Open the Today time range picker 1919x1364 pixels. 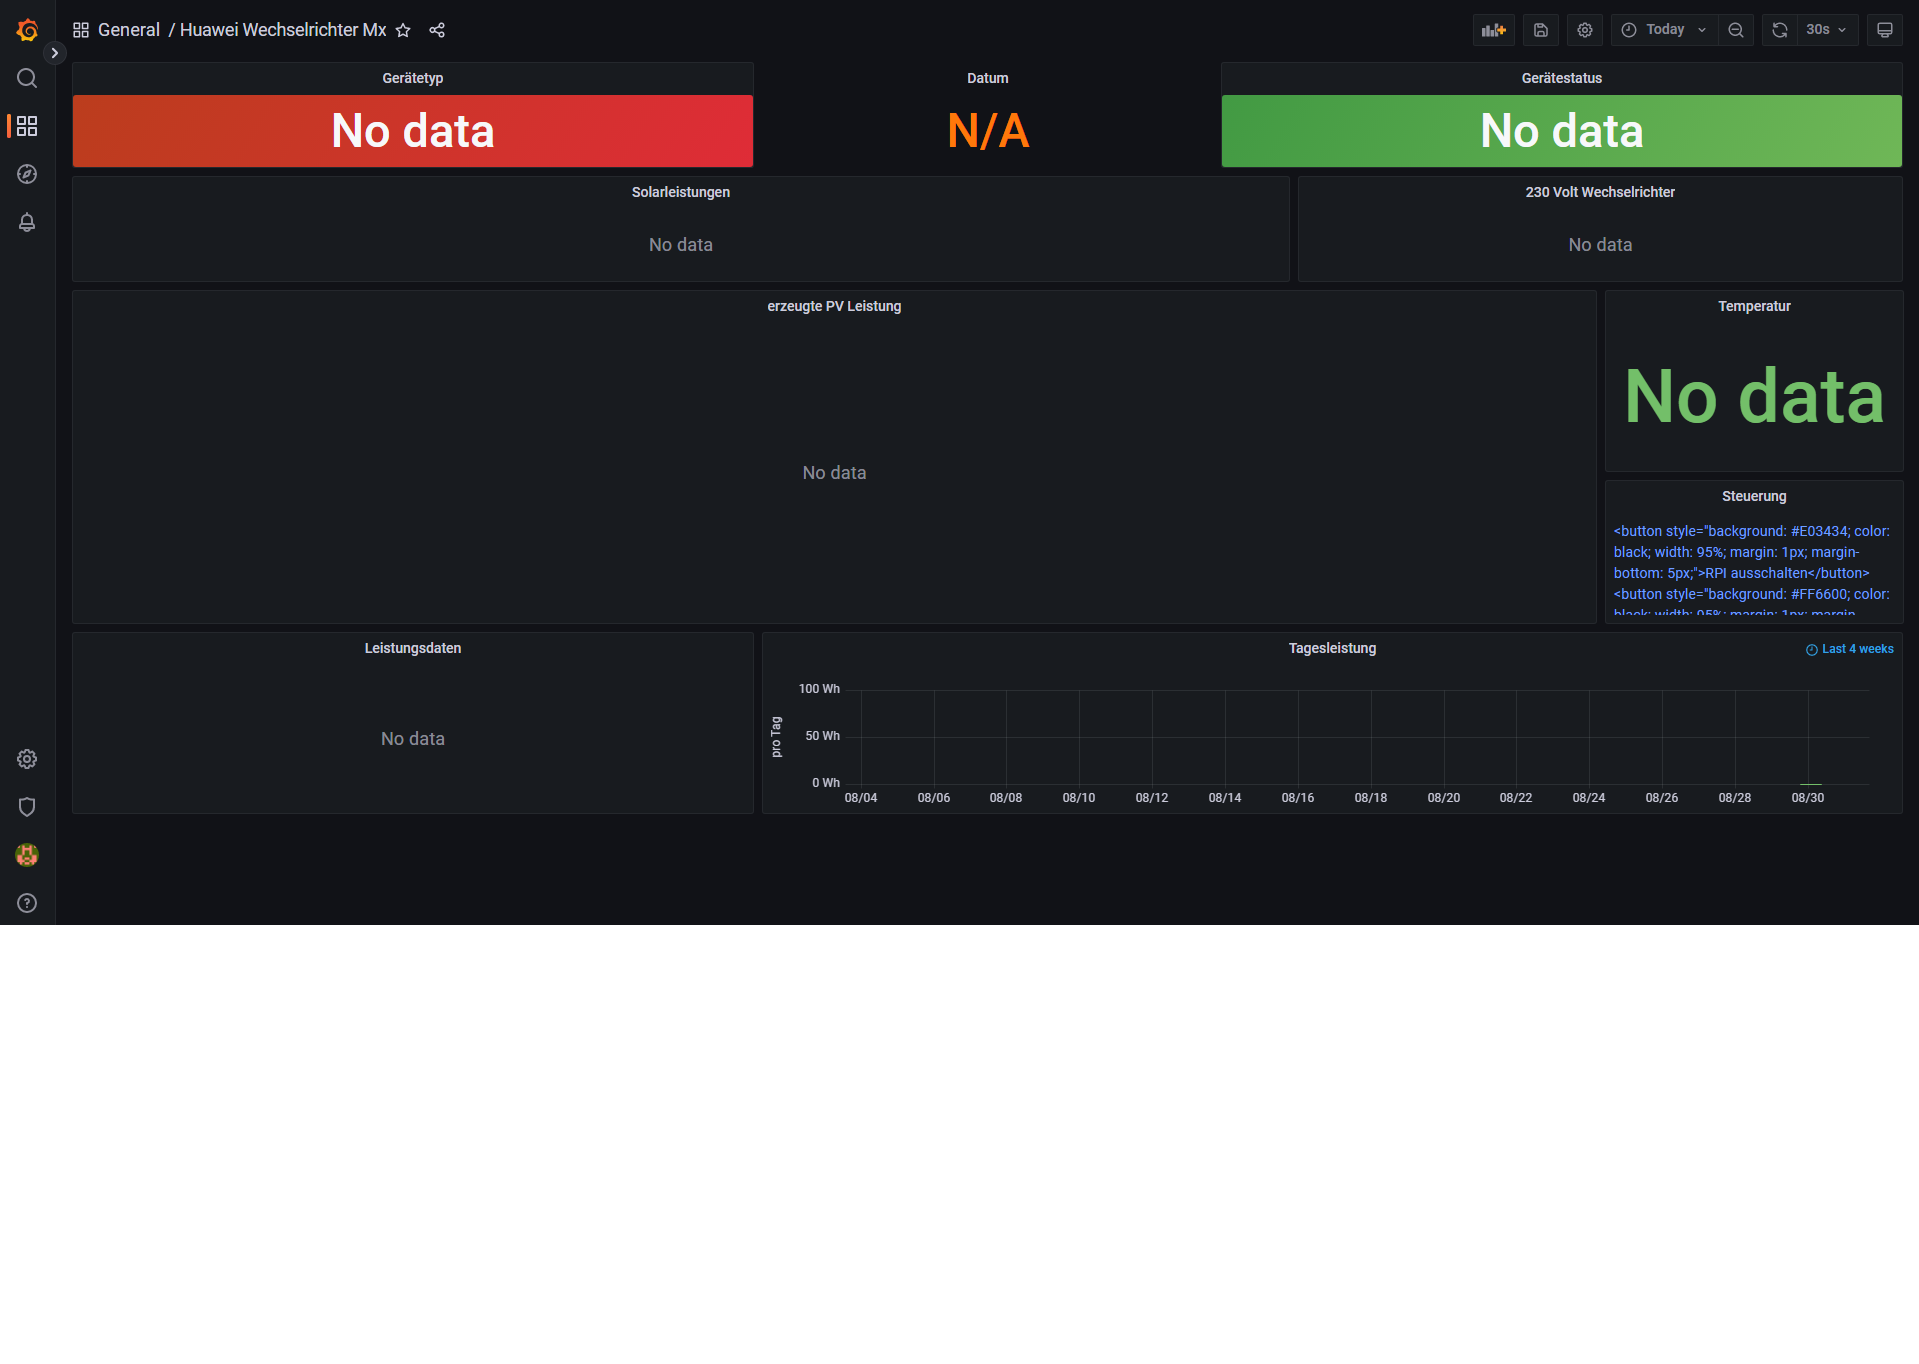pos(1664,30)
